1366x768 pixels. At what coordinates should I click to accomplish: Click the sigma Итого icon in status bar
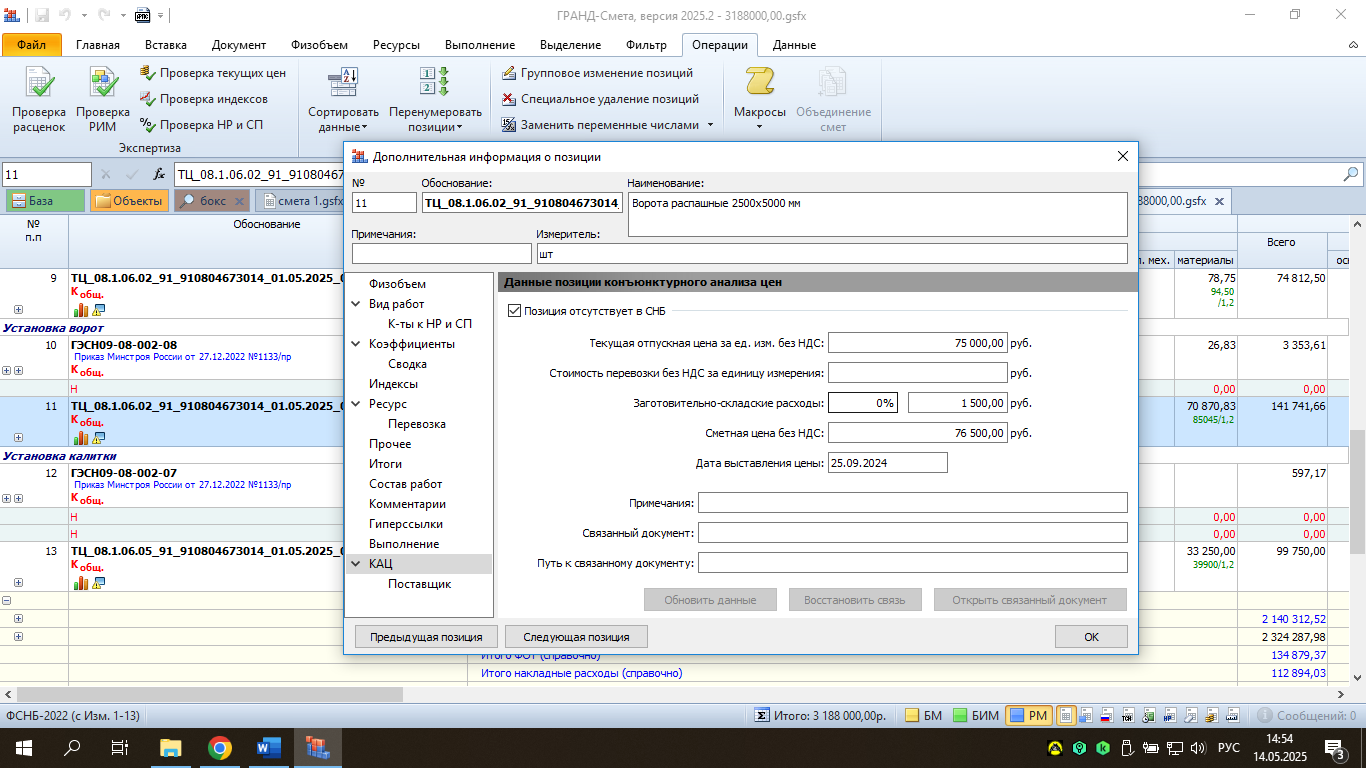762,716
